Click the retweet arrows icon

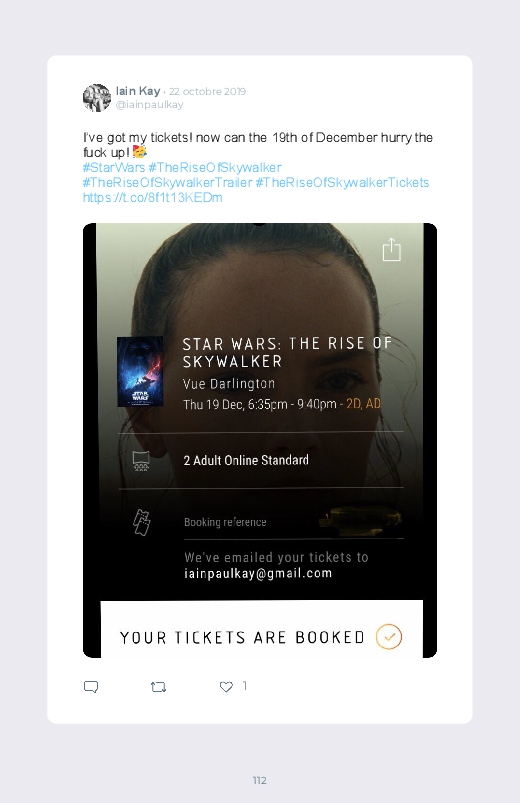(x=158, y=687)
